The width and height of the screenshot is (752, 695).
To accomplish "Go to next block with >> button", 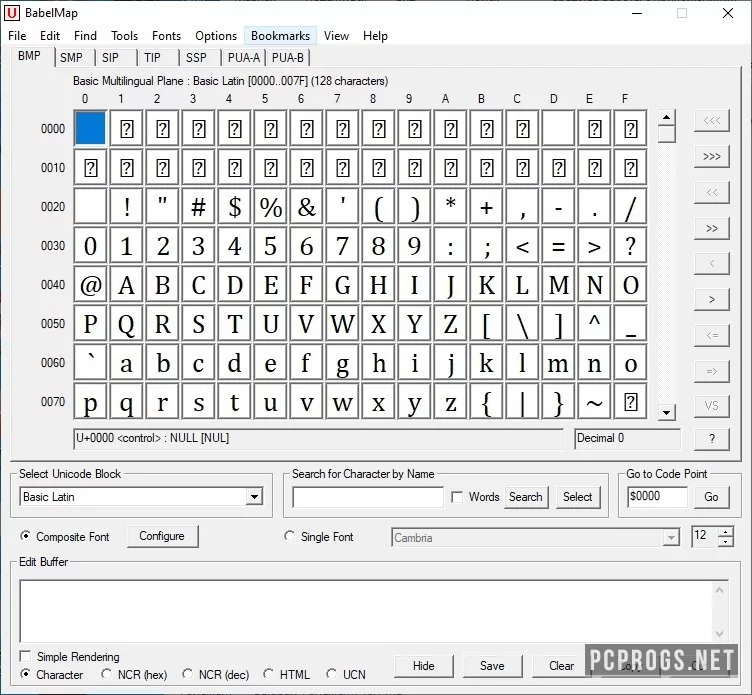I will [712, 228].
